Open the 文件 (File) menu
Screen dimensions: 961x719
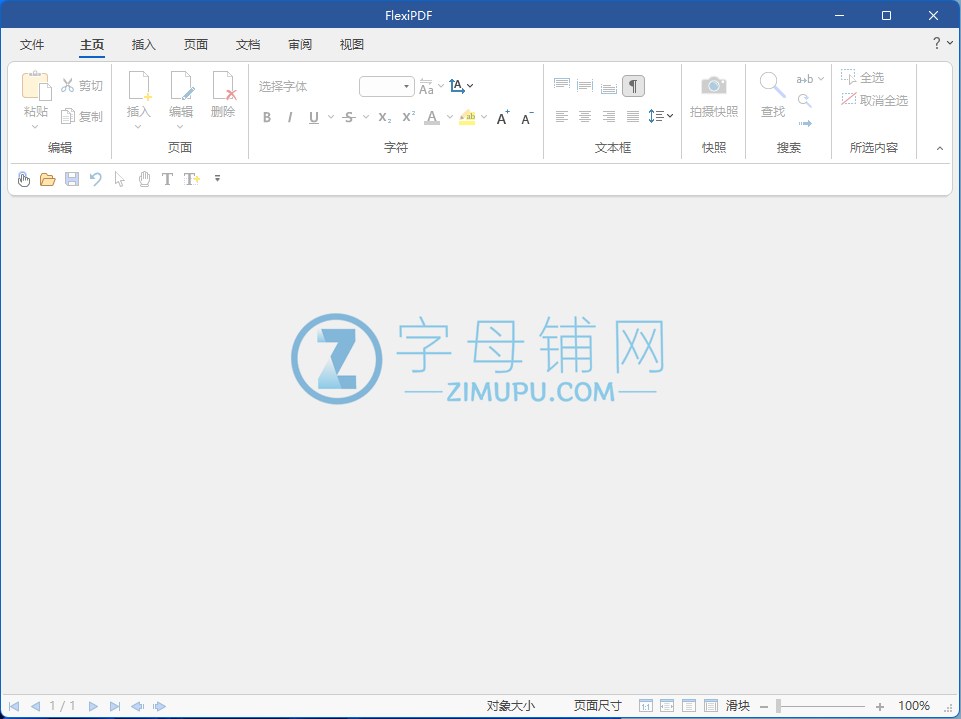[x=32, y=44]
